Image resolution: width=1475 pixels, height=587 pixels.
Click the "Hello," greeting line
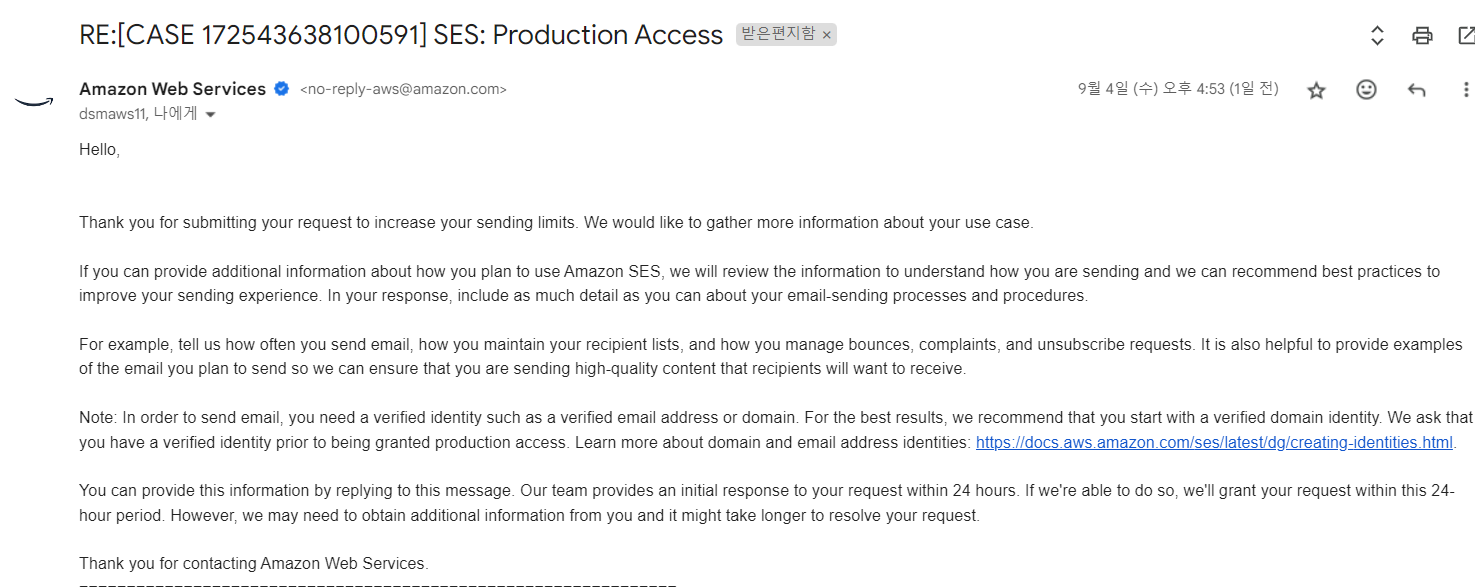[x=99, y=149]
